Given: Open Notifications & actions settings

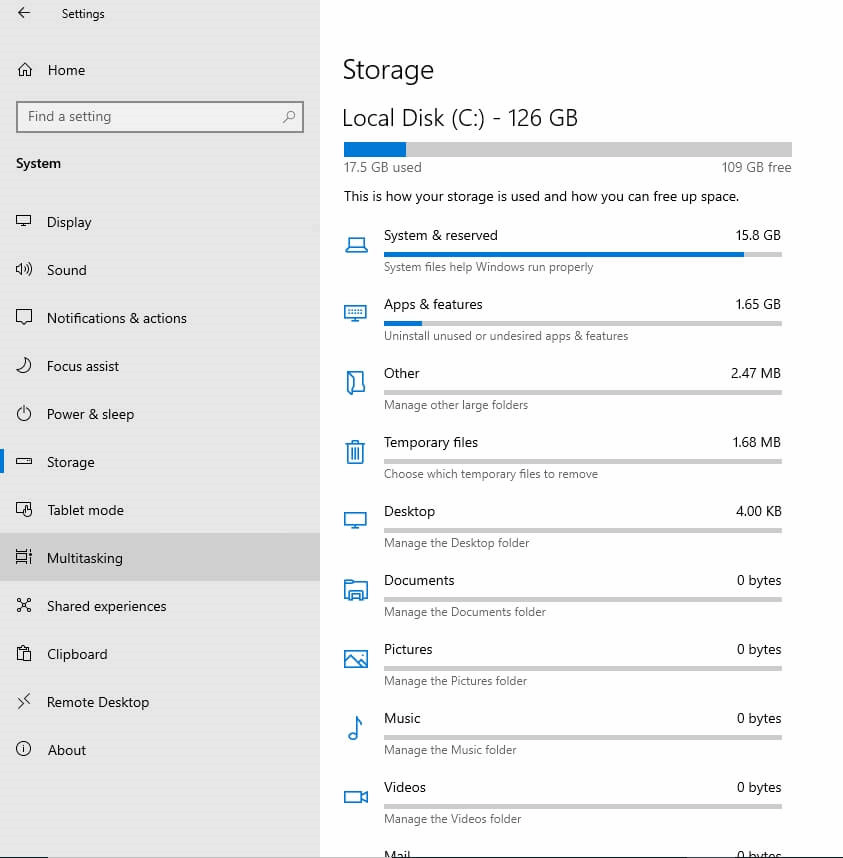Looking at the screenshot, I should pos(117,318).
